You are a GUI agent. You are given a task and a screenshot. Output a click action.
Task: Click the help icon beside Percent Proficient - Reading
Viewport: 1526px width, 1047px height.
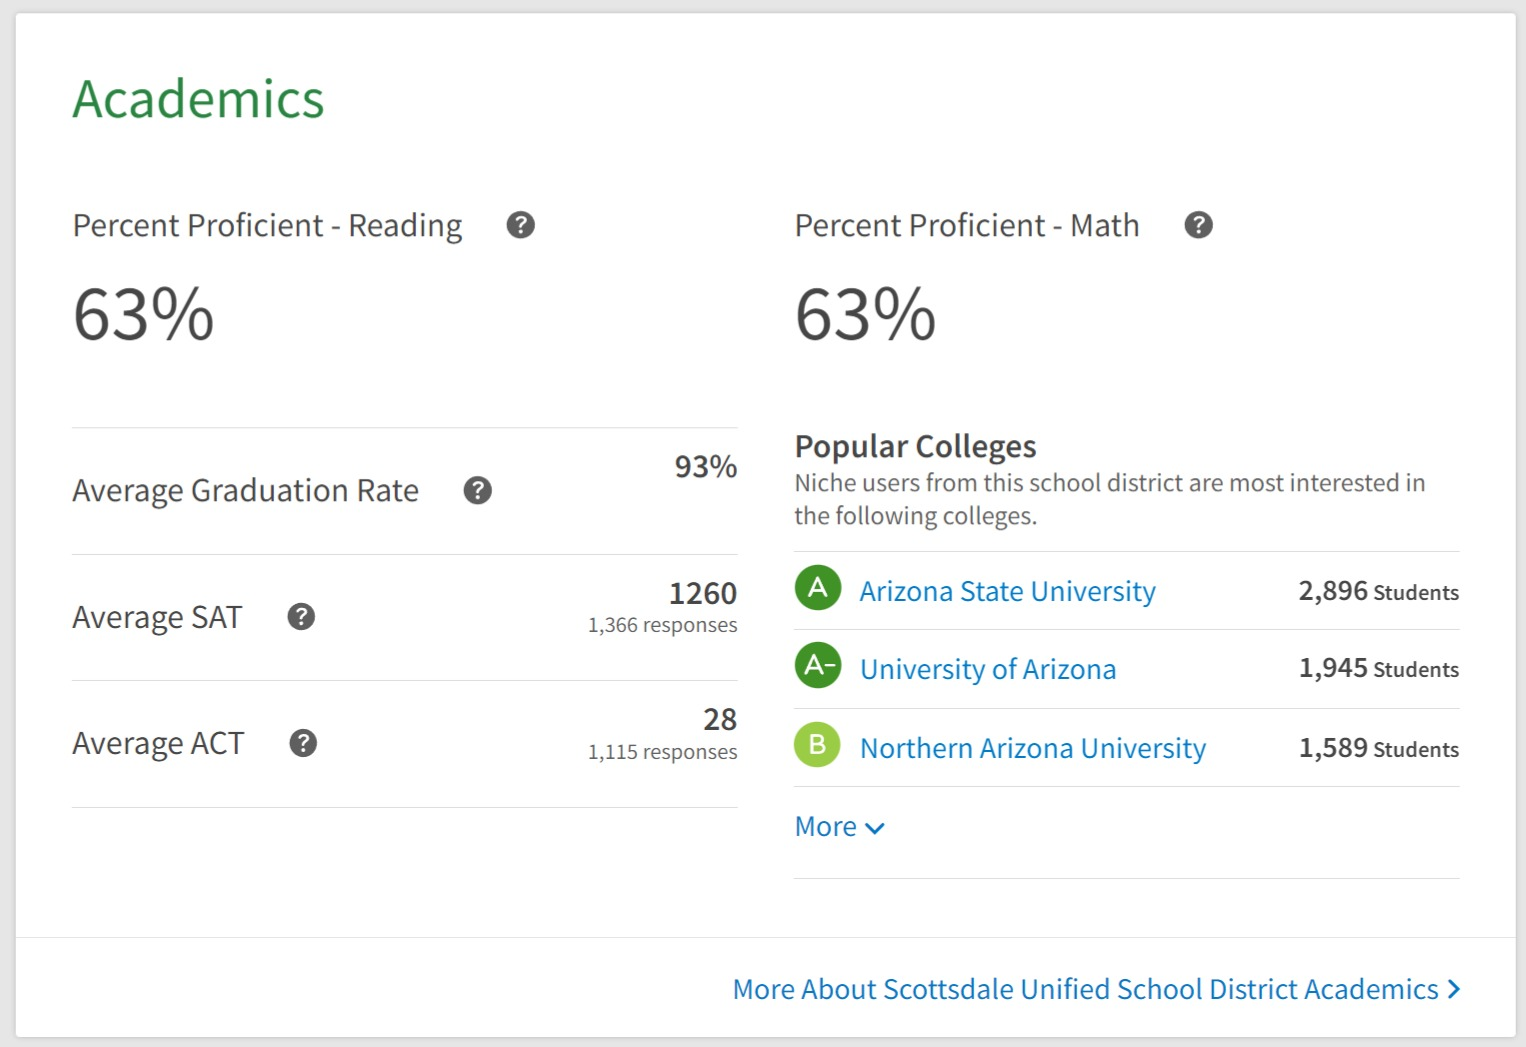click(520, 225)
